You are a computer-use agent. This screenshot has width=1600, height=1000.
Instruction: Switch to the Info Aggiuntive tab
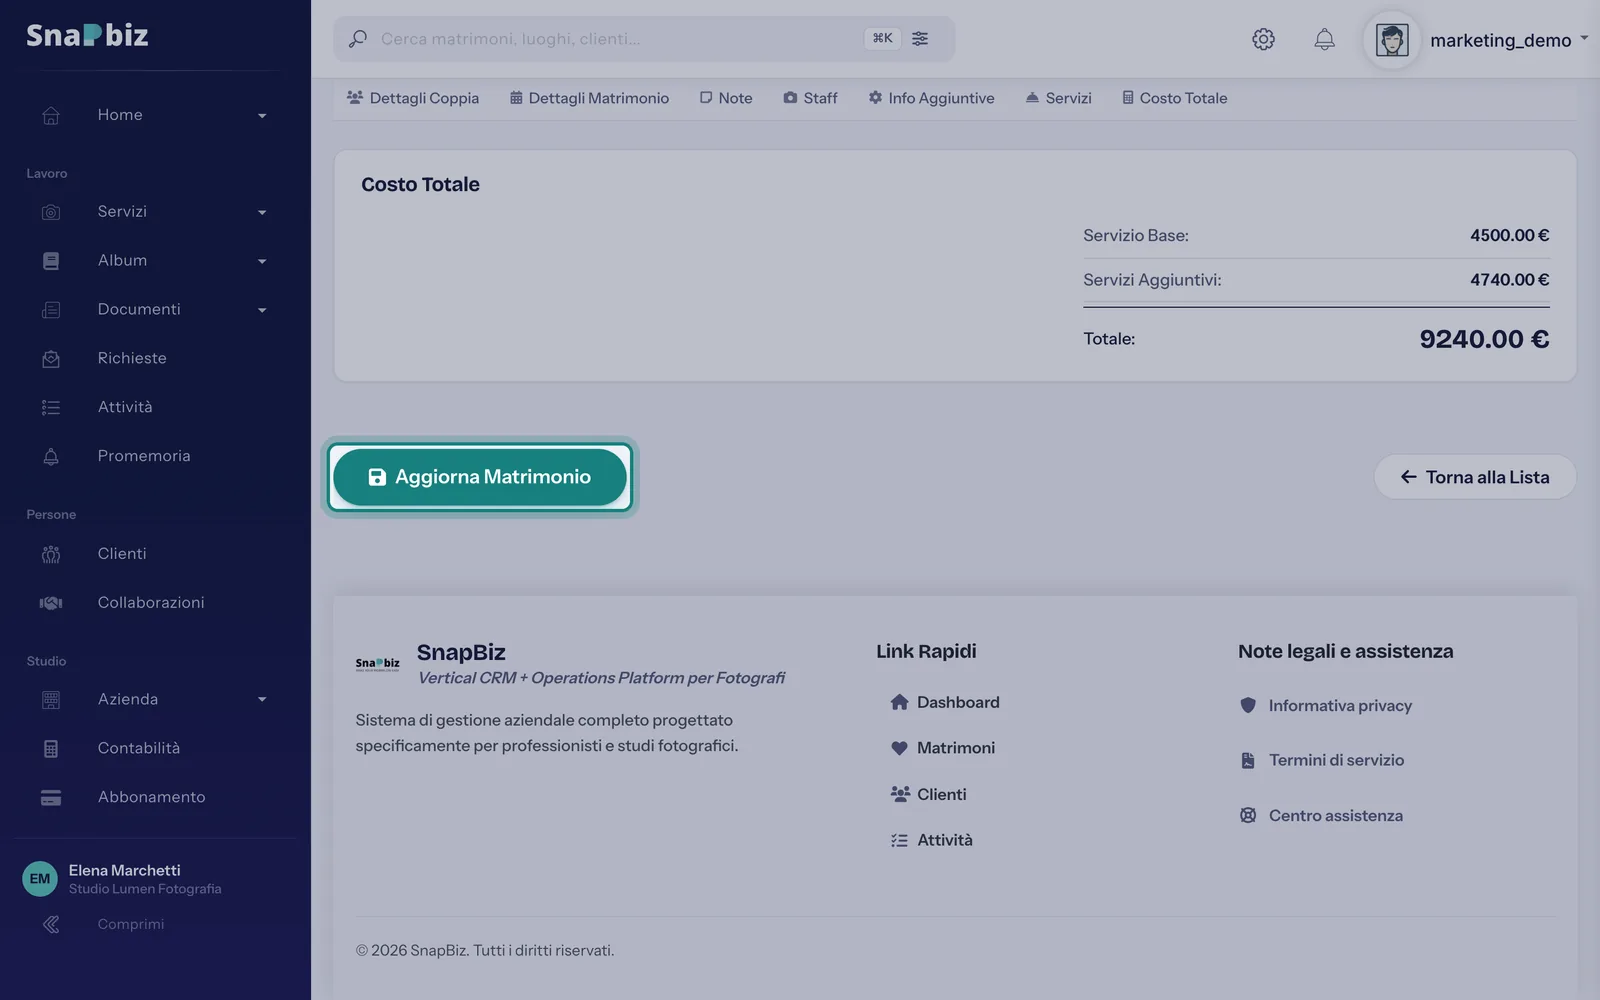(931, 98)
